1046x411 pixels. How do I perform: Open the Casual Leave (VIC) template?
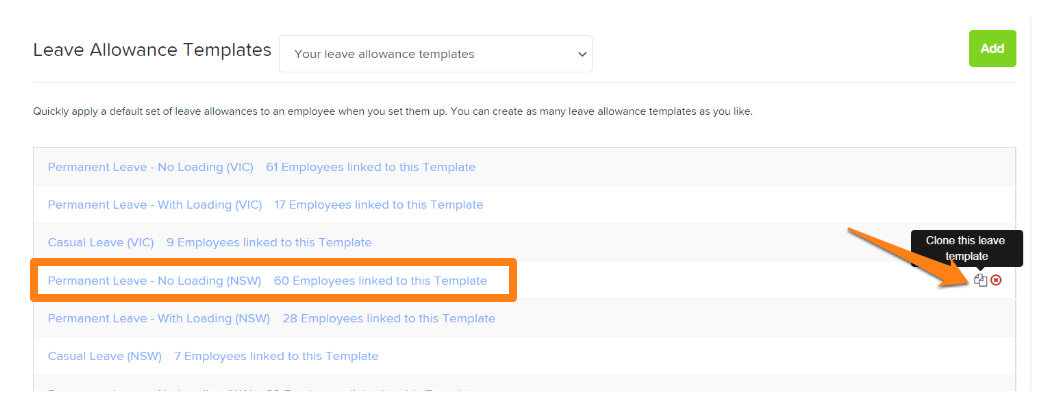click(x=101, y=242)
